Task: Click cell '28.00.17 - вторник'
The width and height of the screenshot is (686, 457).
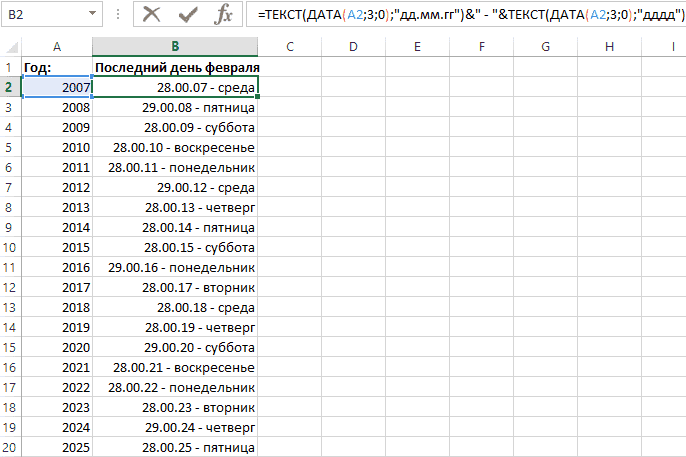Action: click(175, 287)
